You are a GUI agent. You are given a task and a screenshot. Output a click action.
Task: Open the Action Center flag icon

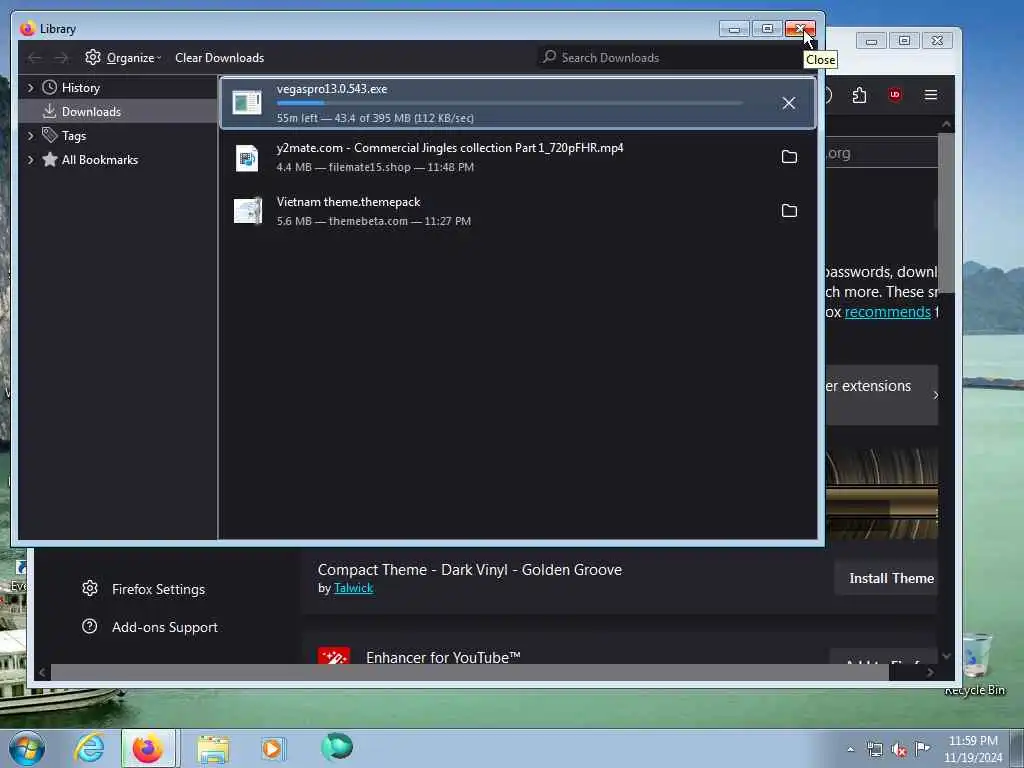pos(922,749)
